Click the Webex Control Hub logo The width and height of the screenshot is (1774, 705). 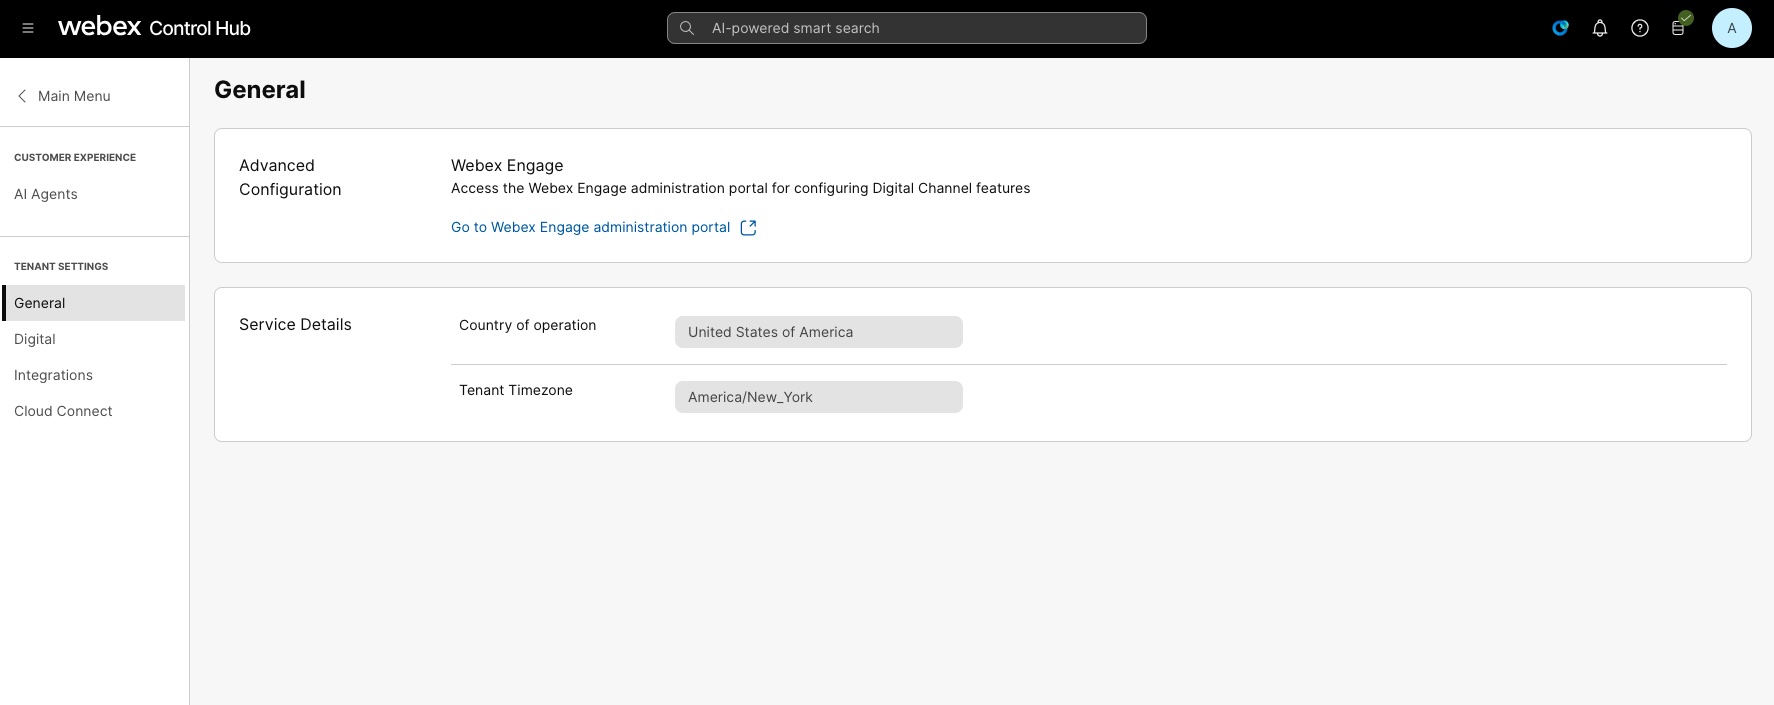tap(154, 28)
